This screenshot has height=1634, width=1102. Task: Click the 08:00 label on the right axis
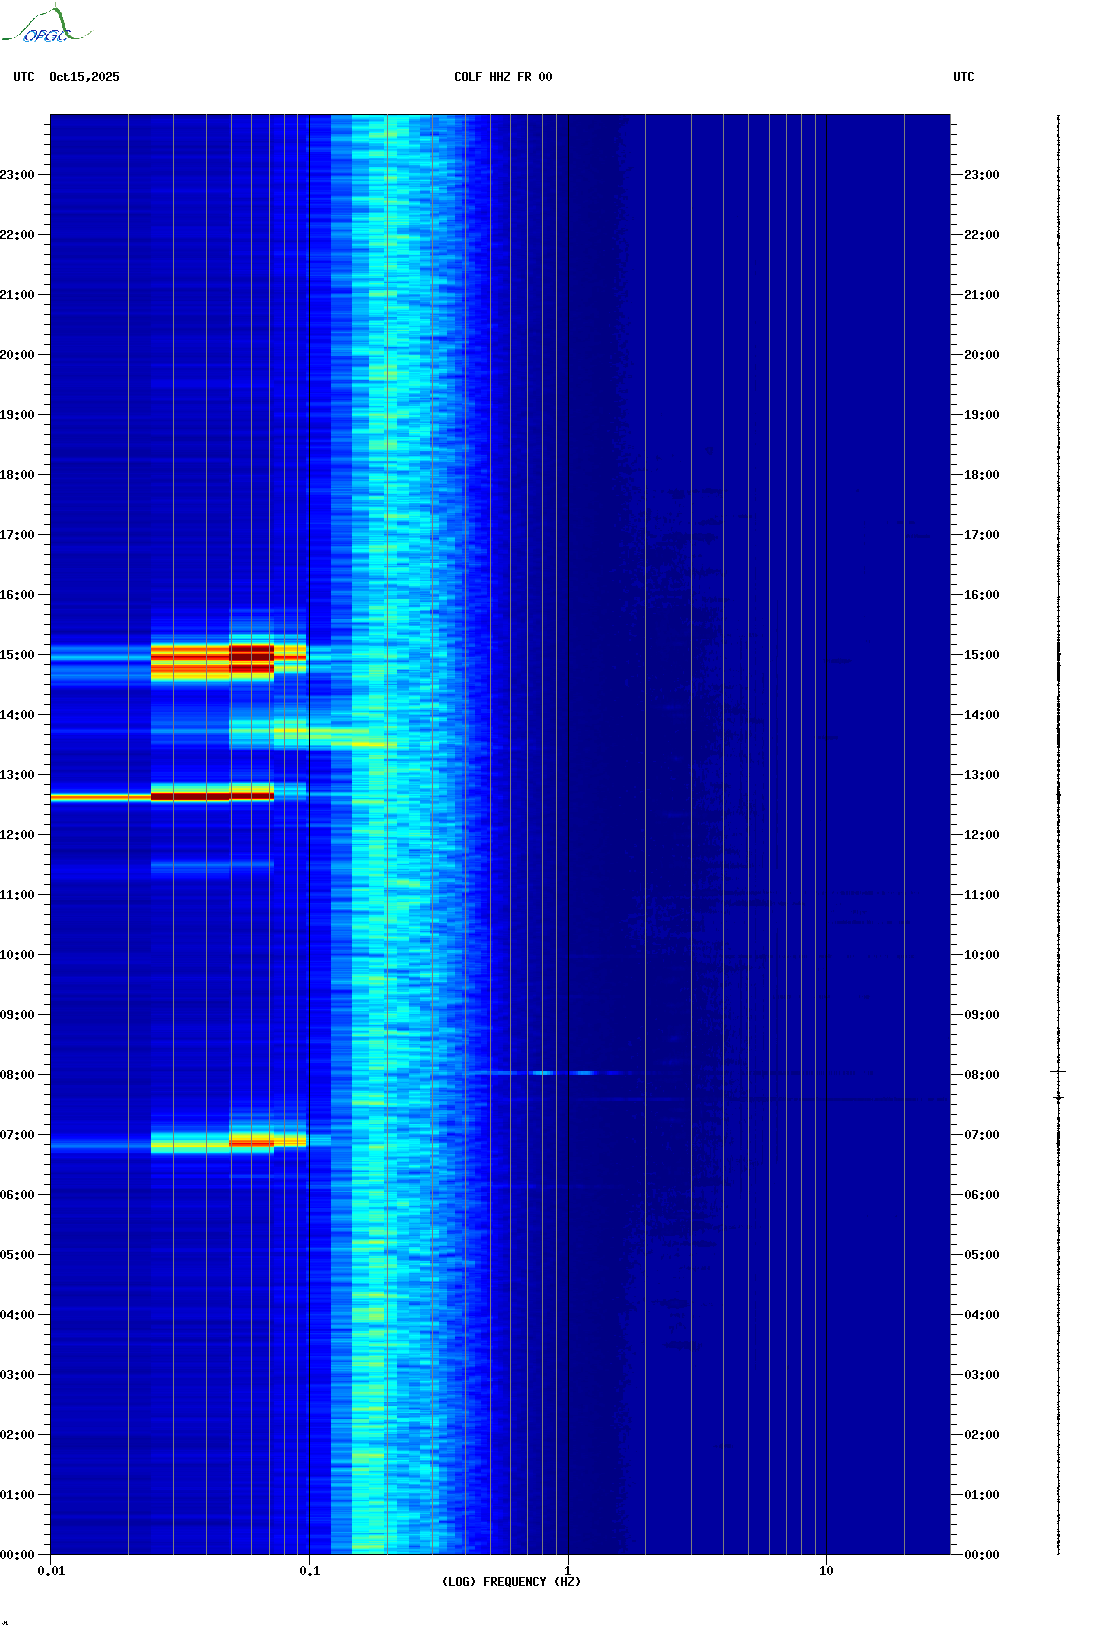pyautogui.click(x=982, y=1075)
